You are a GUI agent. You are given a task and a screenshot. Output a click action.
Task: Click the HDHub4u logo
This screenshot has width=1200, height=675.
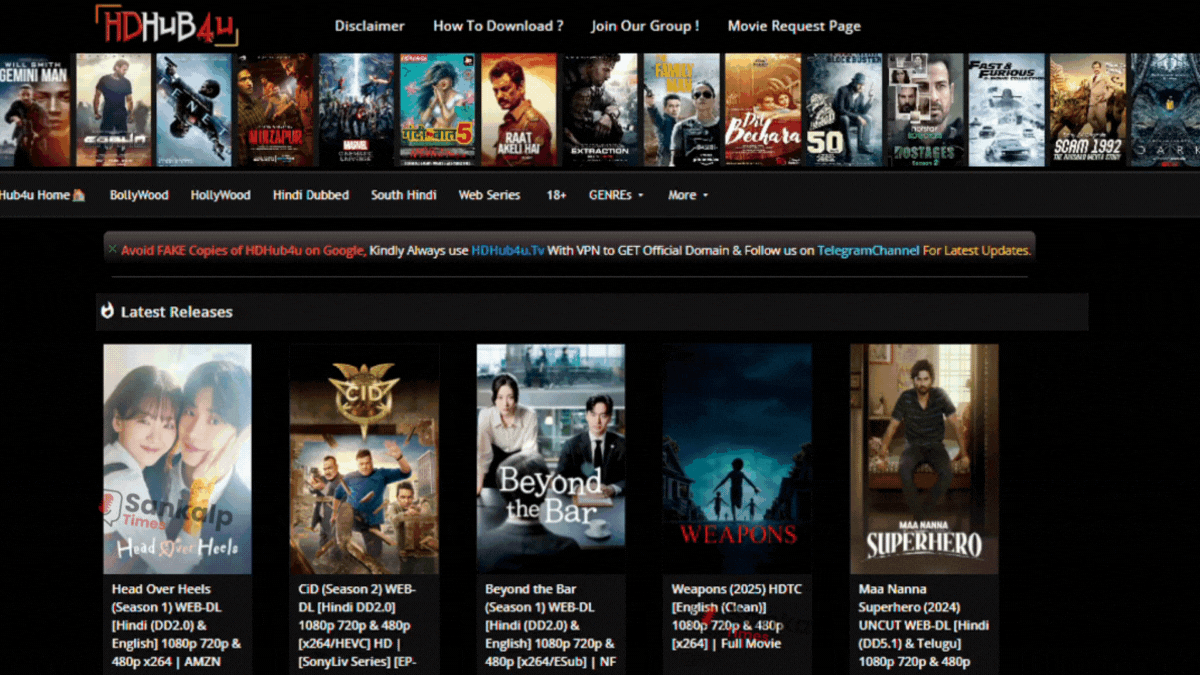pyautogui.click(x=167, y=24)
